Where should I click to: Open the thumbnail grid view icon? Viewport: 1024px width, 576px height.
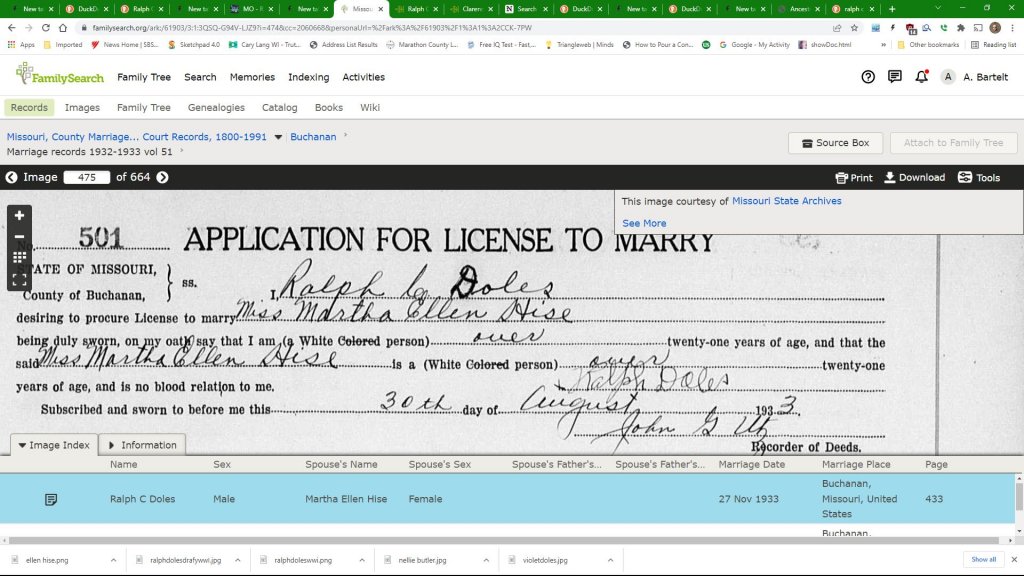pyautogui.click(x=19, y=258)
